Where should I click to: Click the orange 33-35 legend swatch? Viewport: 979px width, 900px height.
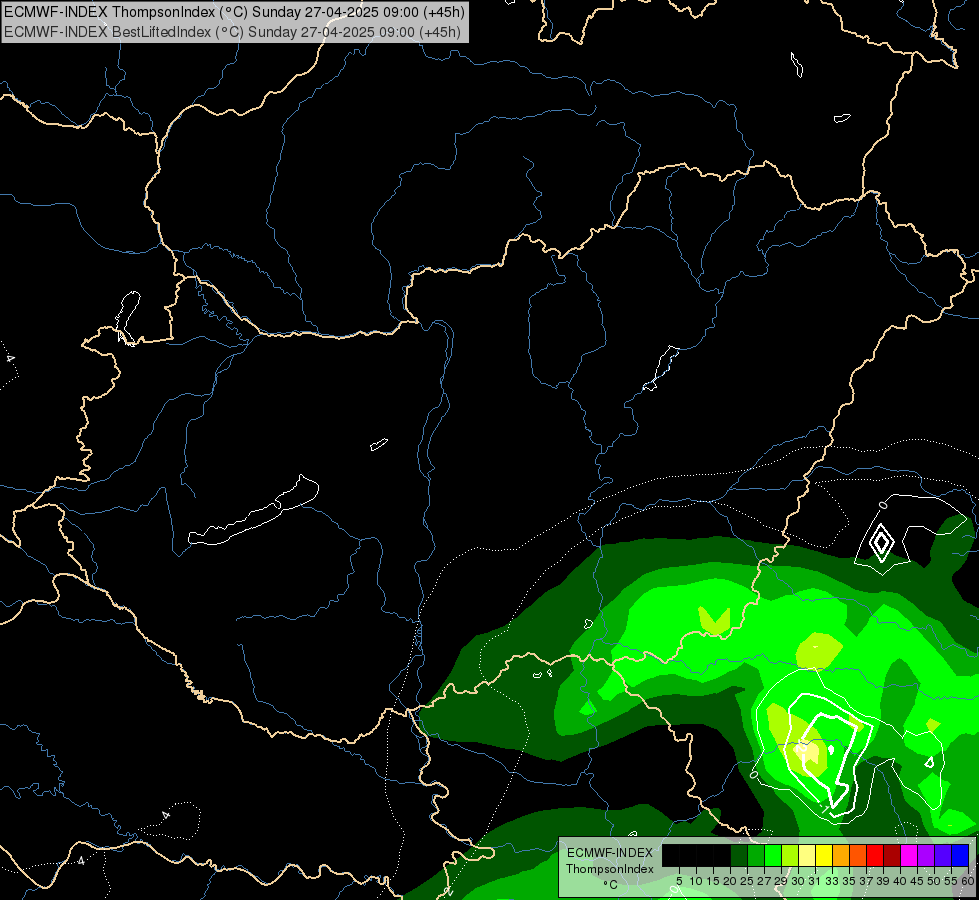tap(841, 856)
